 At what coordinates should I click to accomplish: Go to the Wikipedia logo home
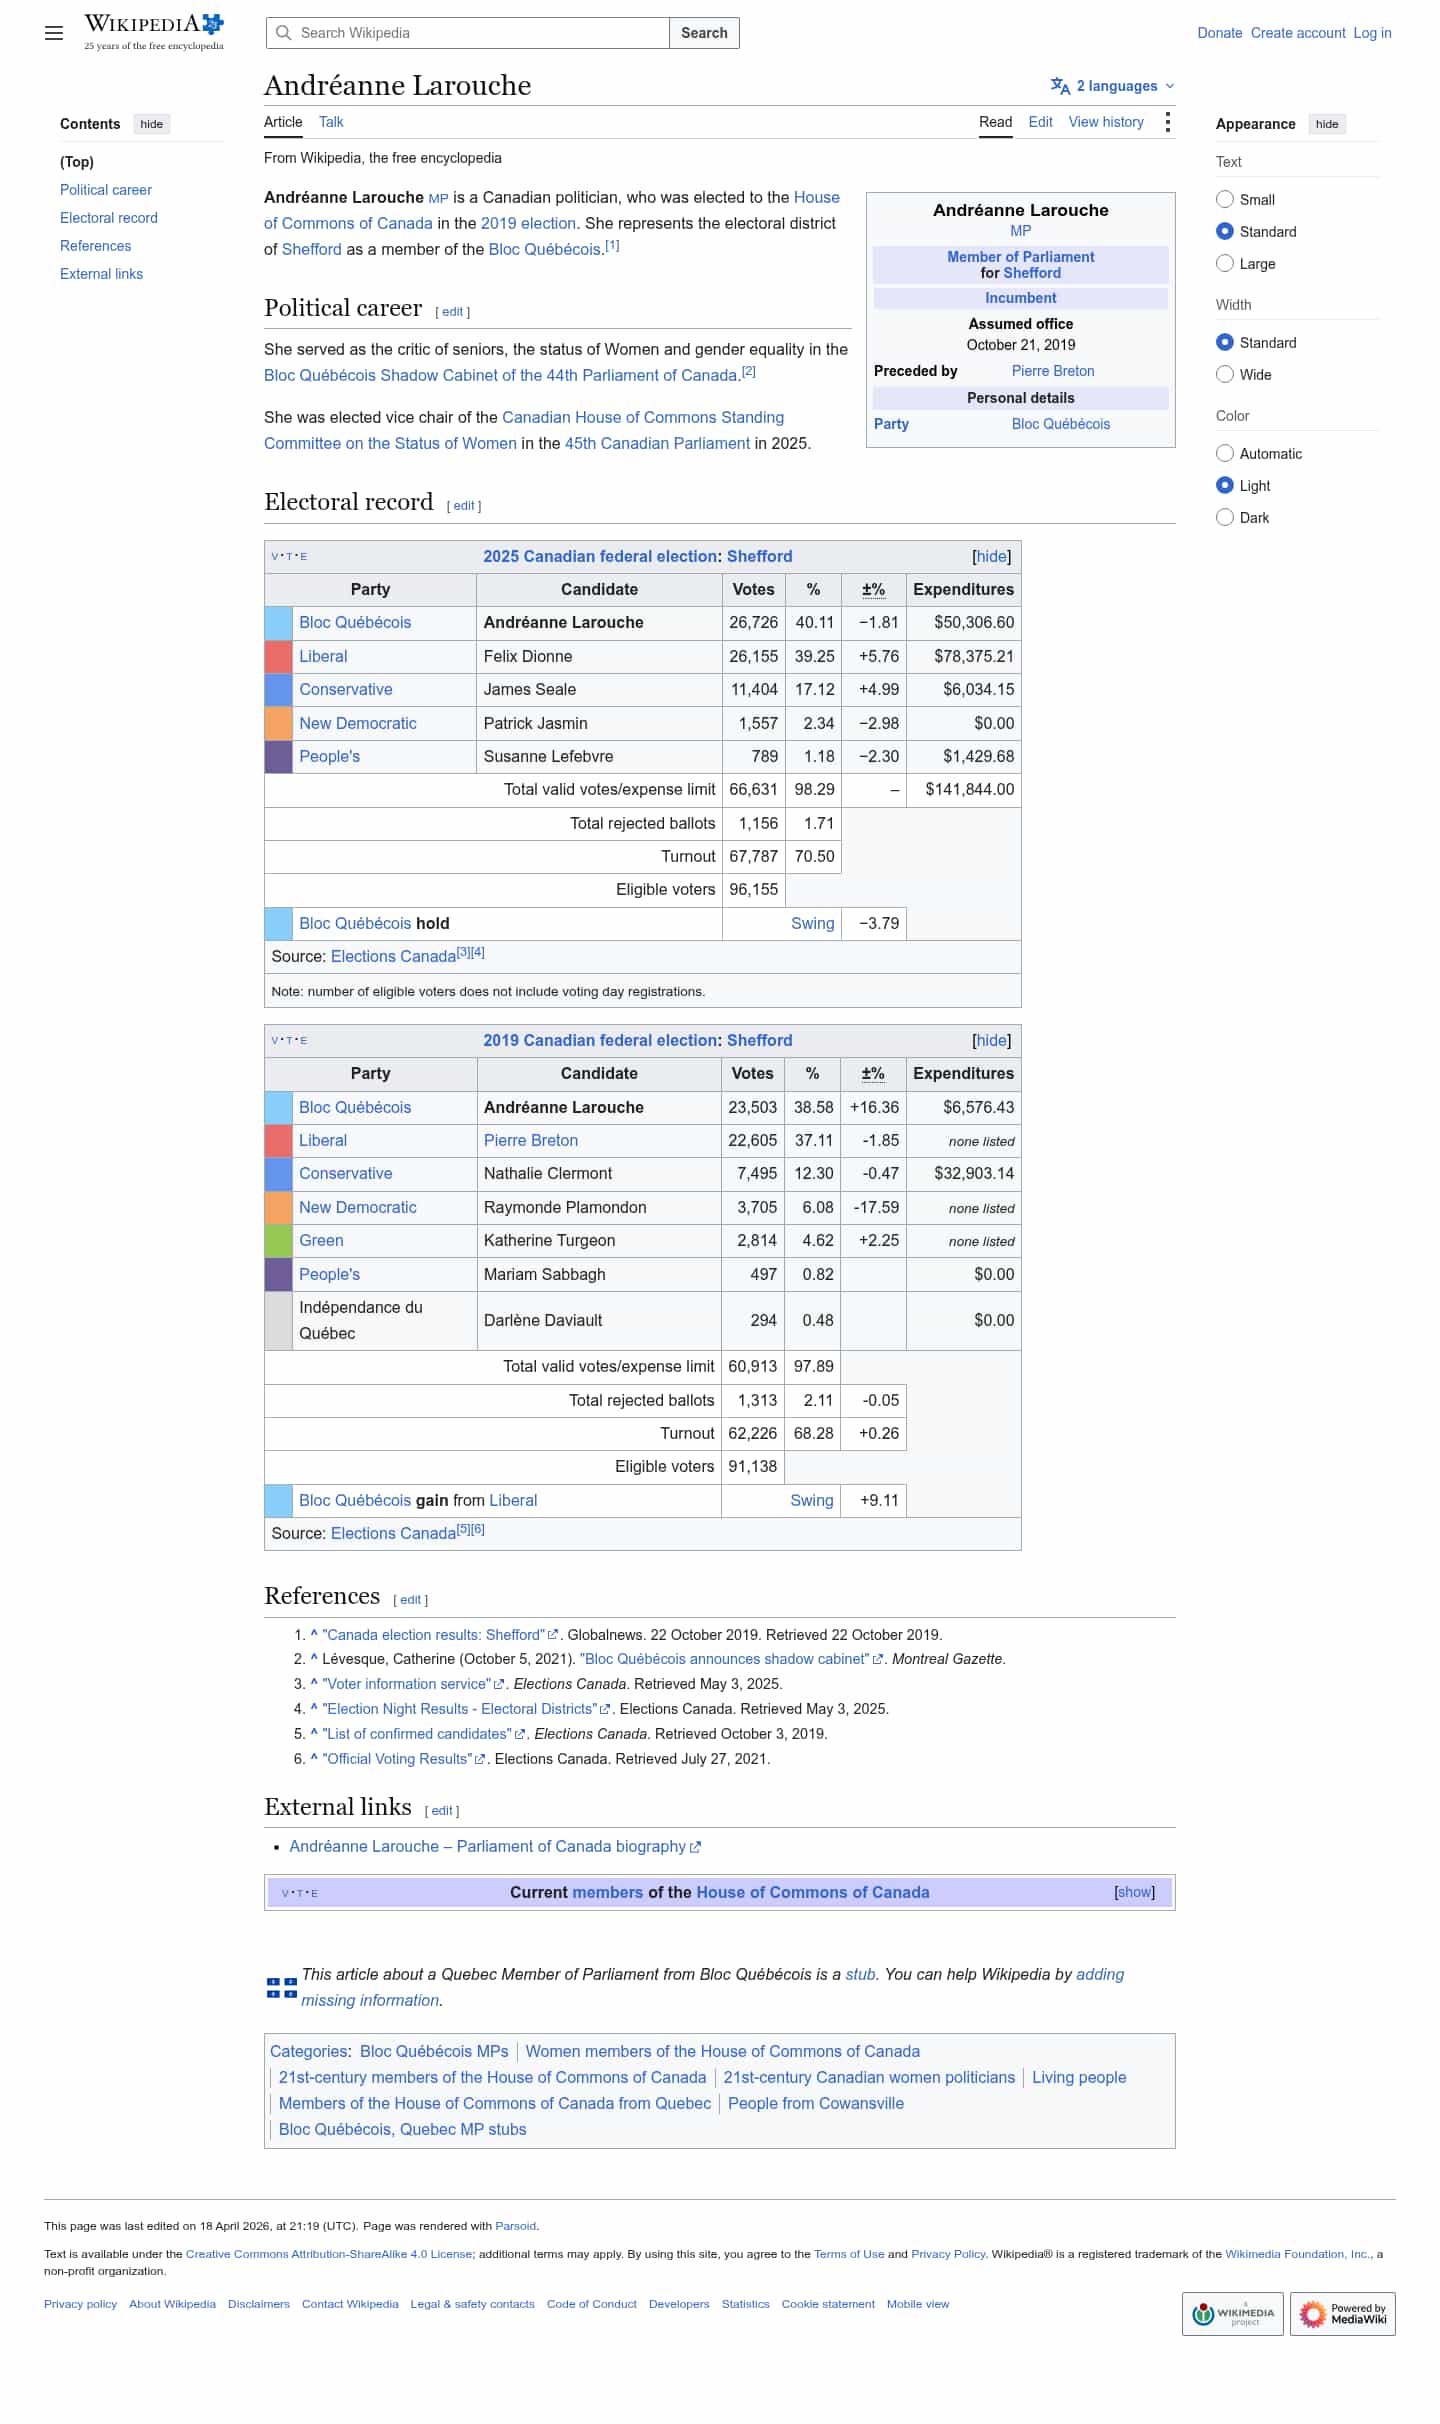tap(154, 32)
